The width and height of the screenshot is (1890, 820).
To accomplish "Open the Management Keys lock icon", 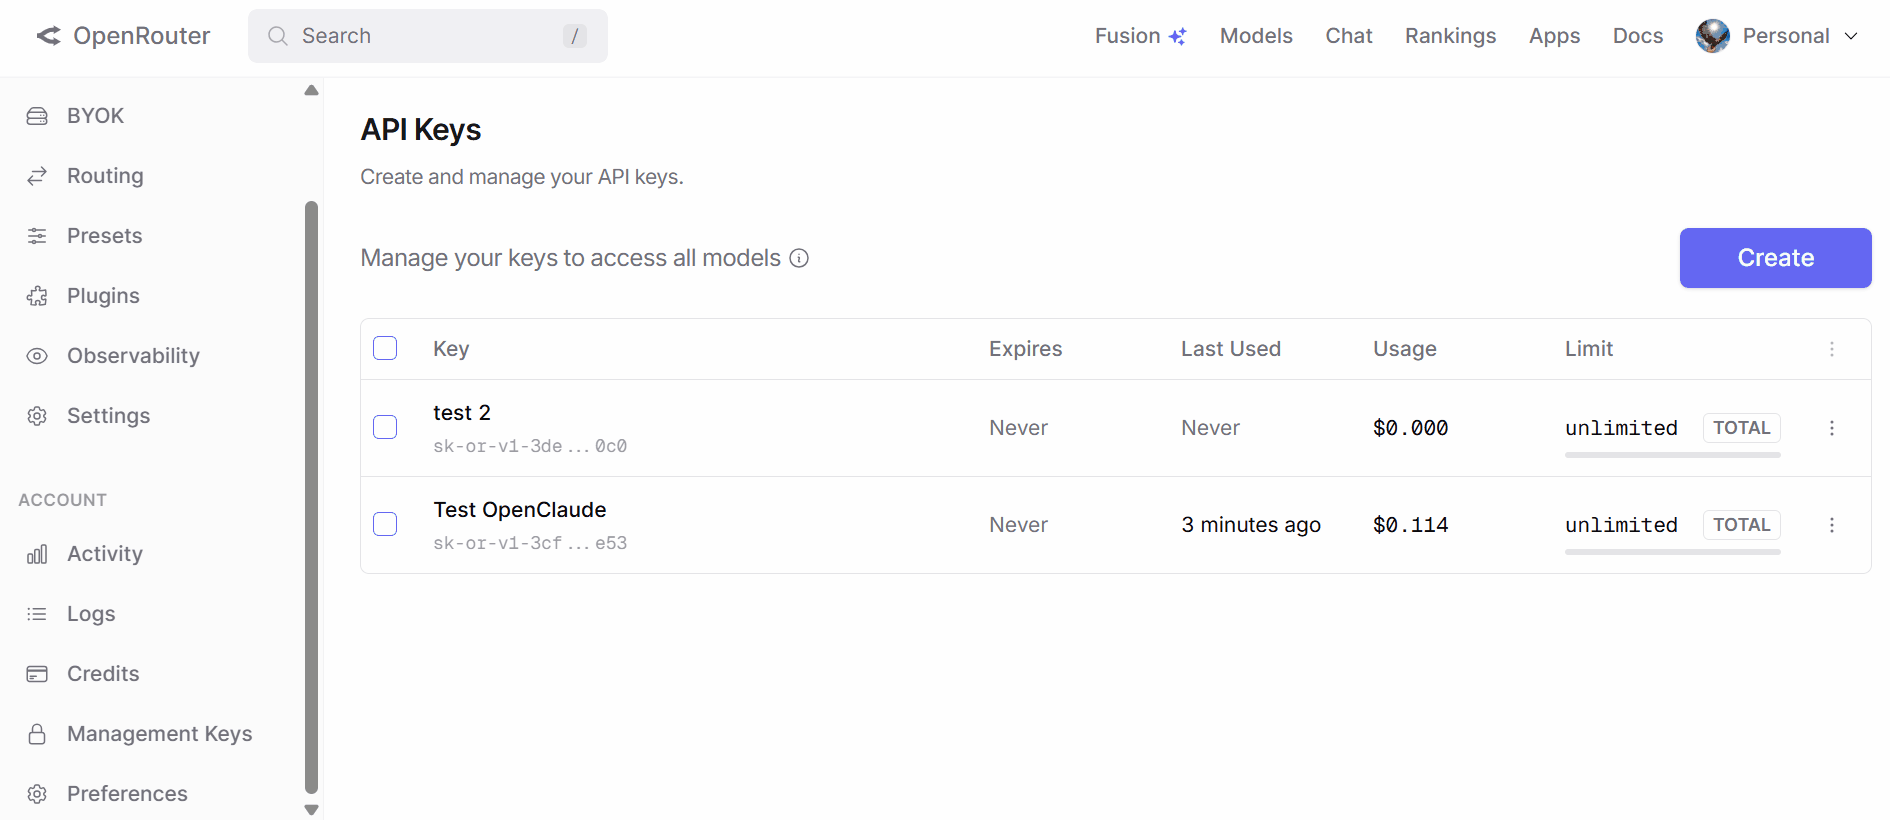I will click(37, 734).
